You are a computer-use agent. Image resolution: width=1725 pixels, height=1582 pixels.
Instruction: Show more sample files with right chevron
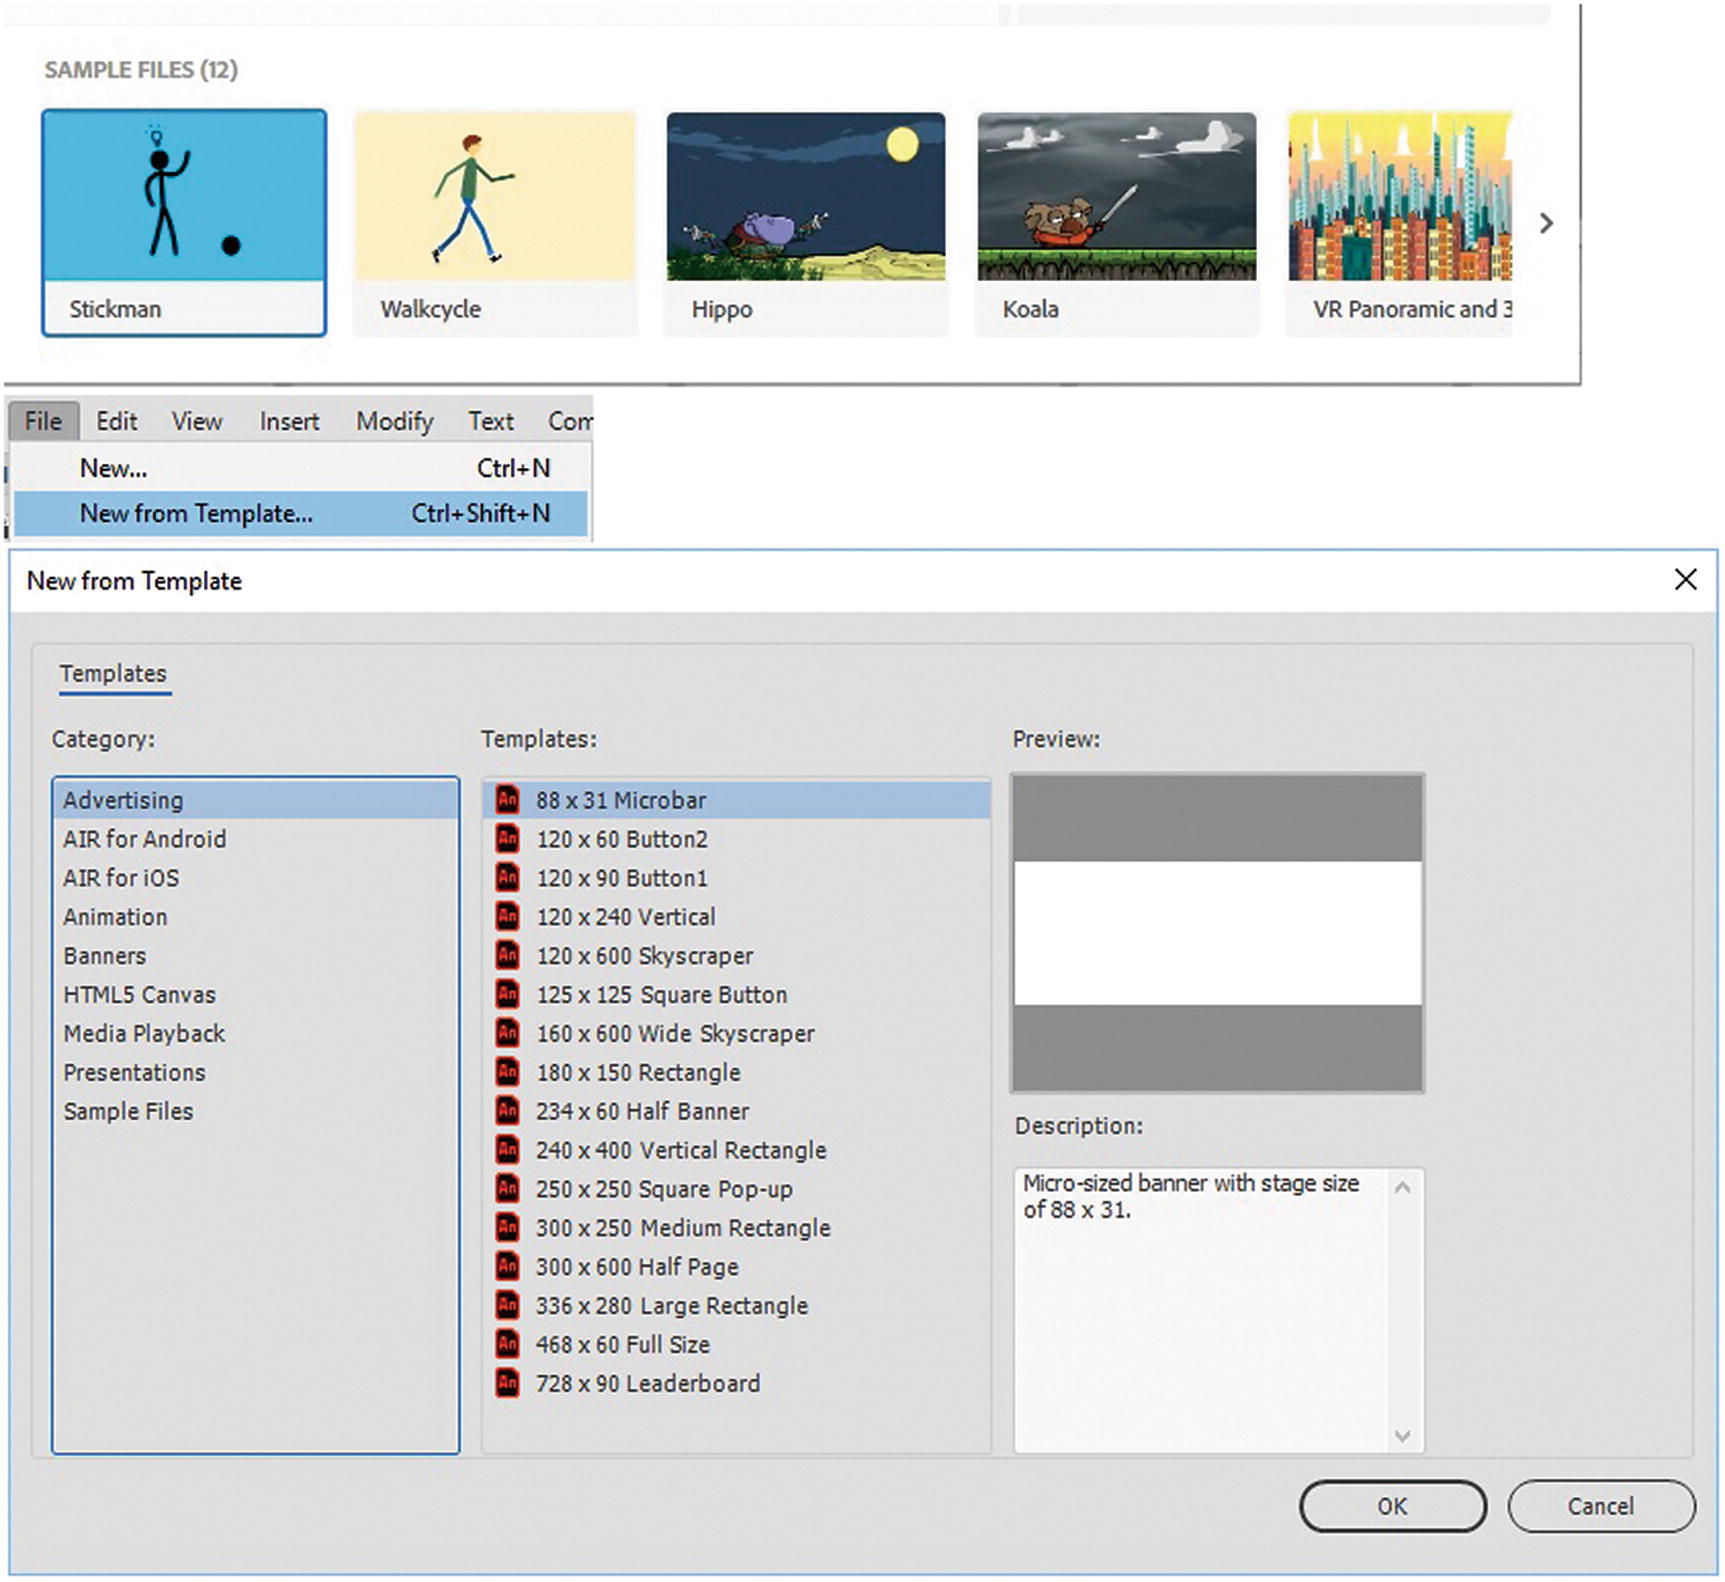(1546, 223)
